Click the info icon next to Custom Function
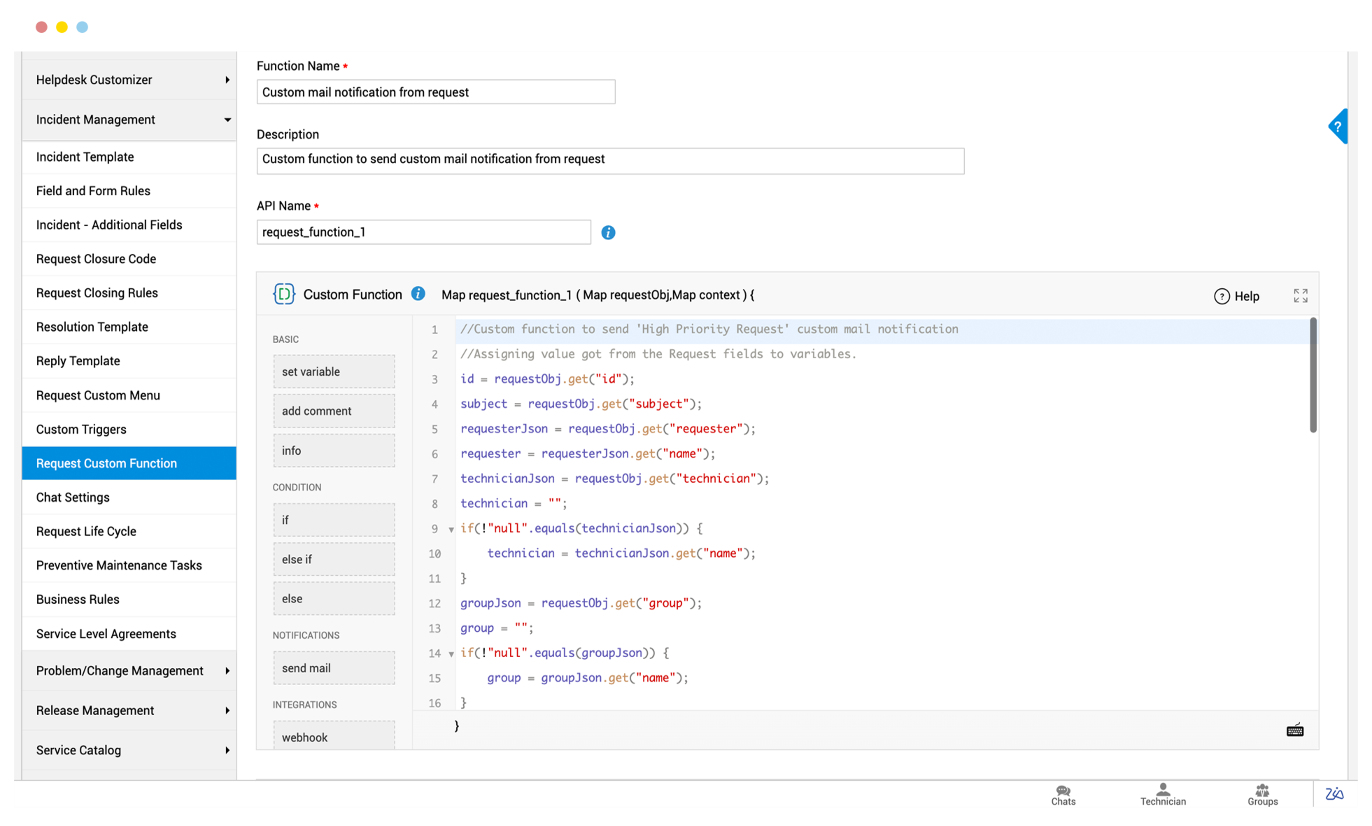The width and height of the screenshot is (1372, 826). coord(418,294)
